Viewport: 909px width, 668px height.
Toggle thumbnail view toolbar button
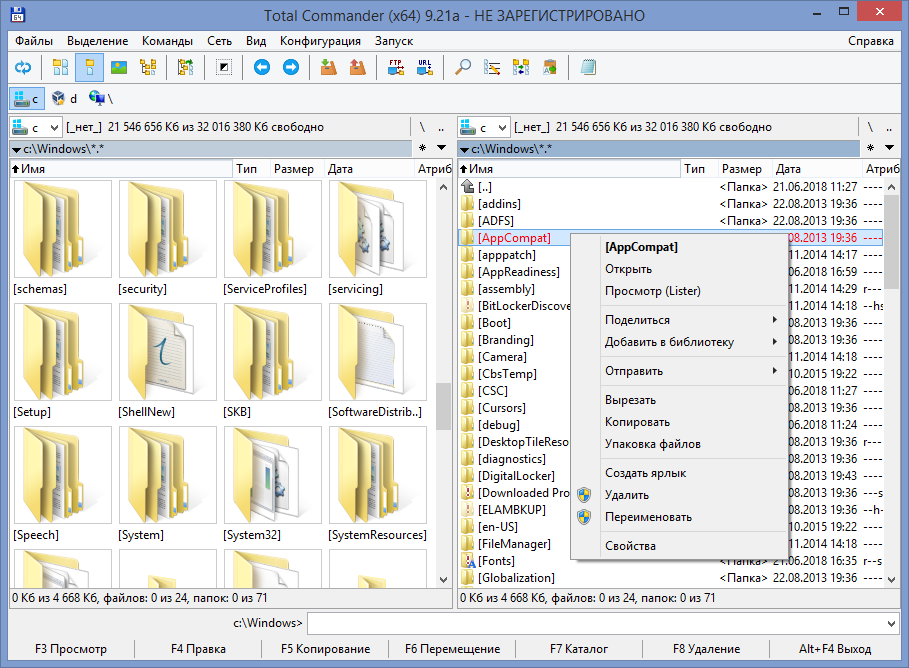119,68
